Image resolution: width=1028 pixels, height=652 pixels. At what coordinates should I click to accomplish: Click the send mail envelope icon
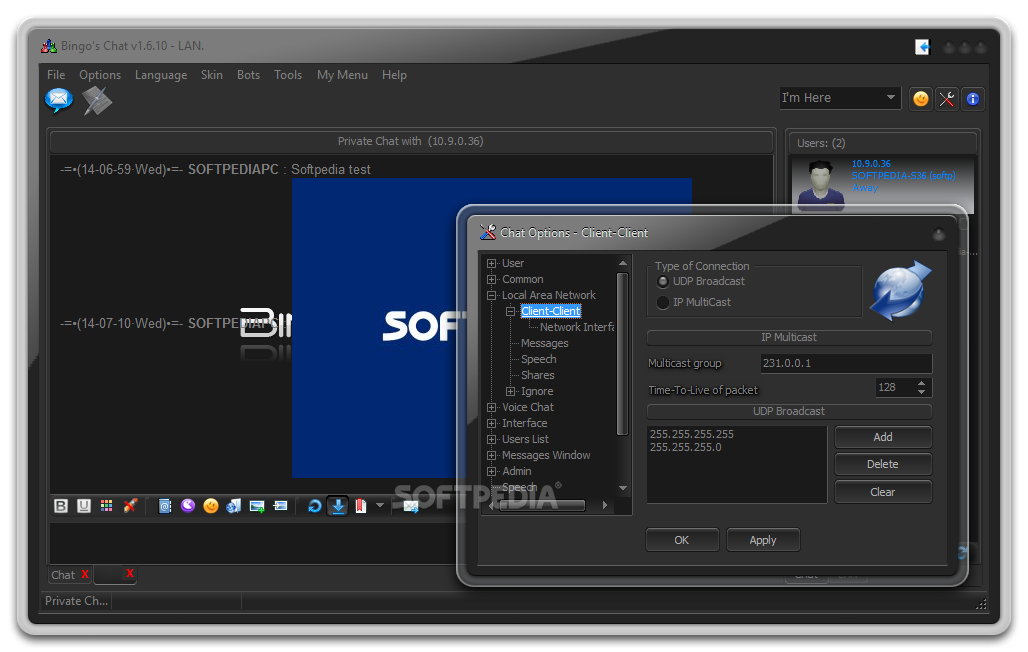(411, 506)
